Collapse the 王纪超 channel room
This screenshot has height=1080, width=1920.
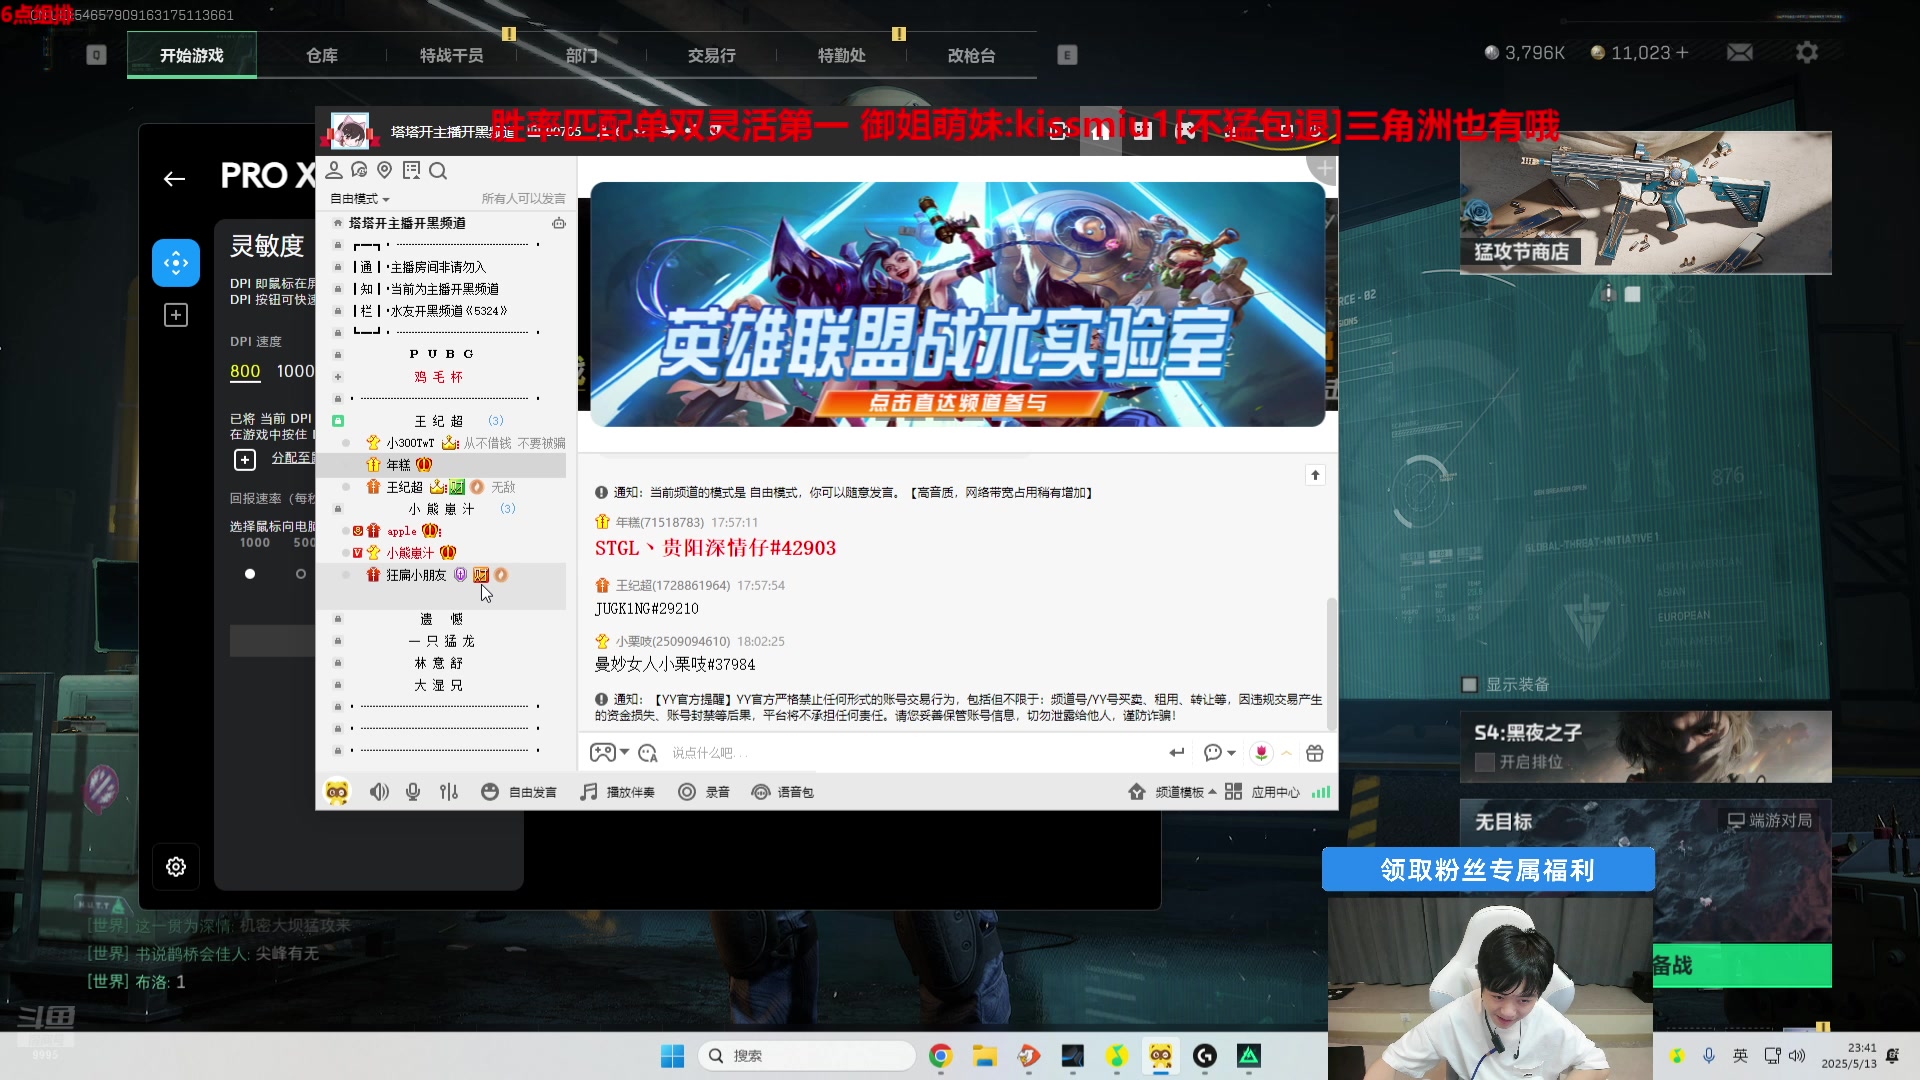click(x=338, y=421)
